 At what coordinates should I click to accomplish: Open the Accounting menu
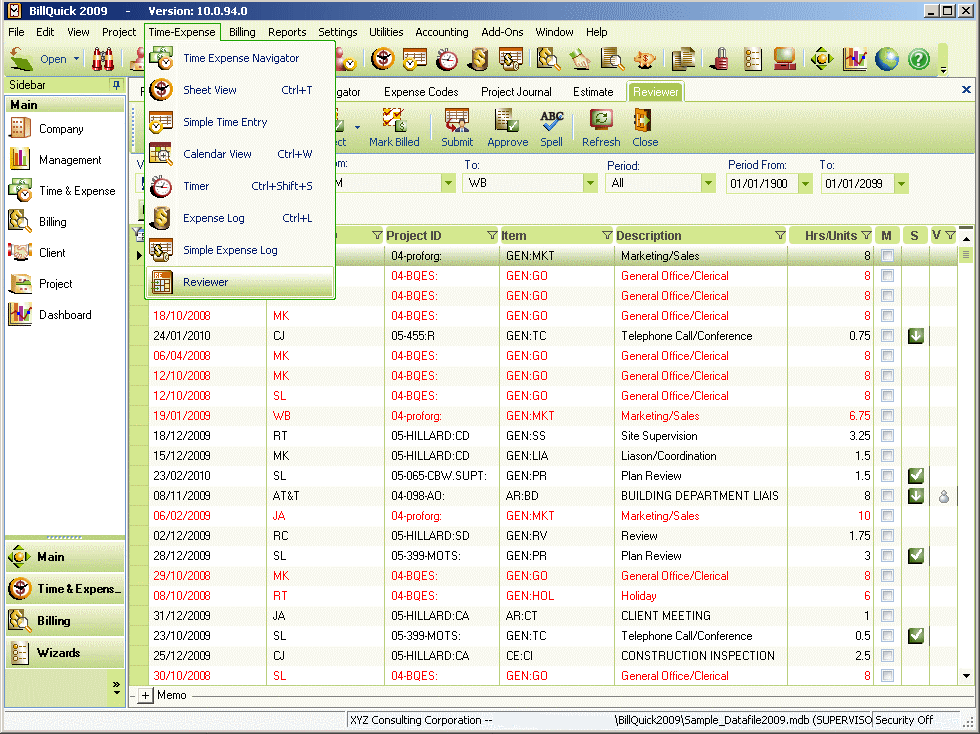point(442,32)
